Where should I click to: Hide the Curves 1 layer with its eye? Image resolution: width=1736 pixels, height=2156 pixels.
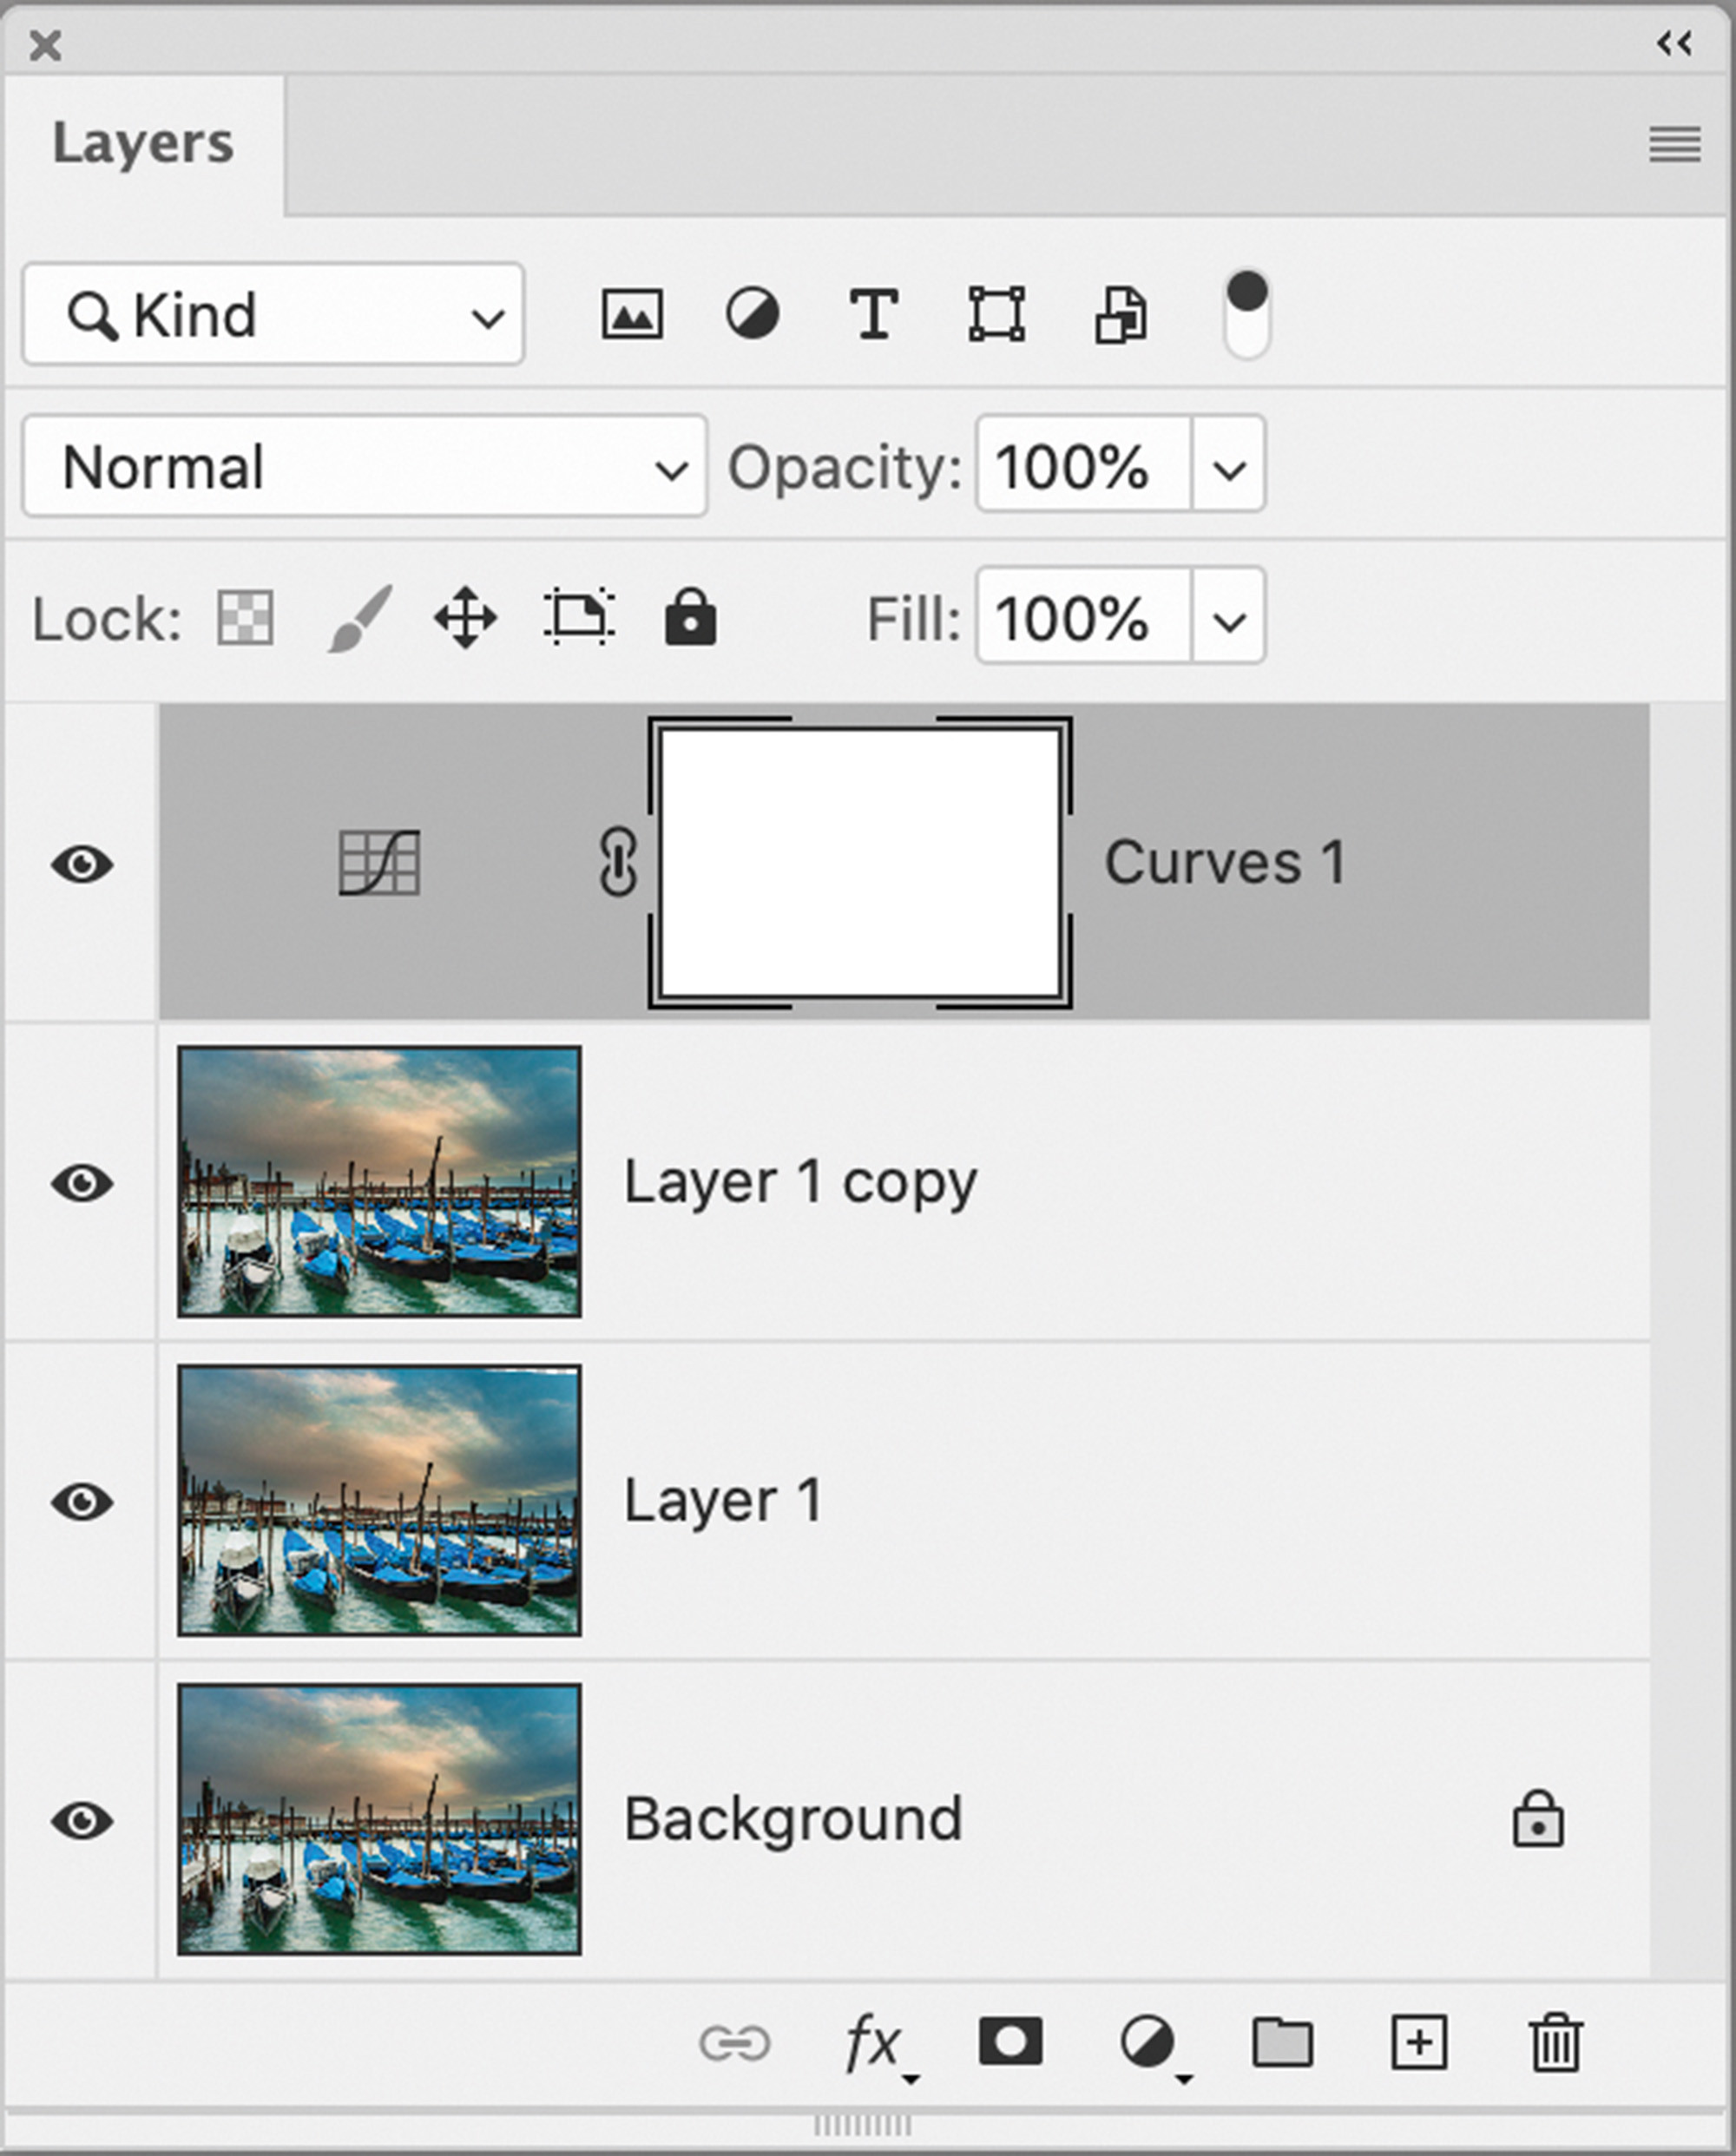click(x=82, y=864)
